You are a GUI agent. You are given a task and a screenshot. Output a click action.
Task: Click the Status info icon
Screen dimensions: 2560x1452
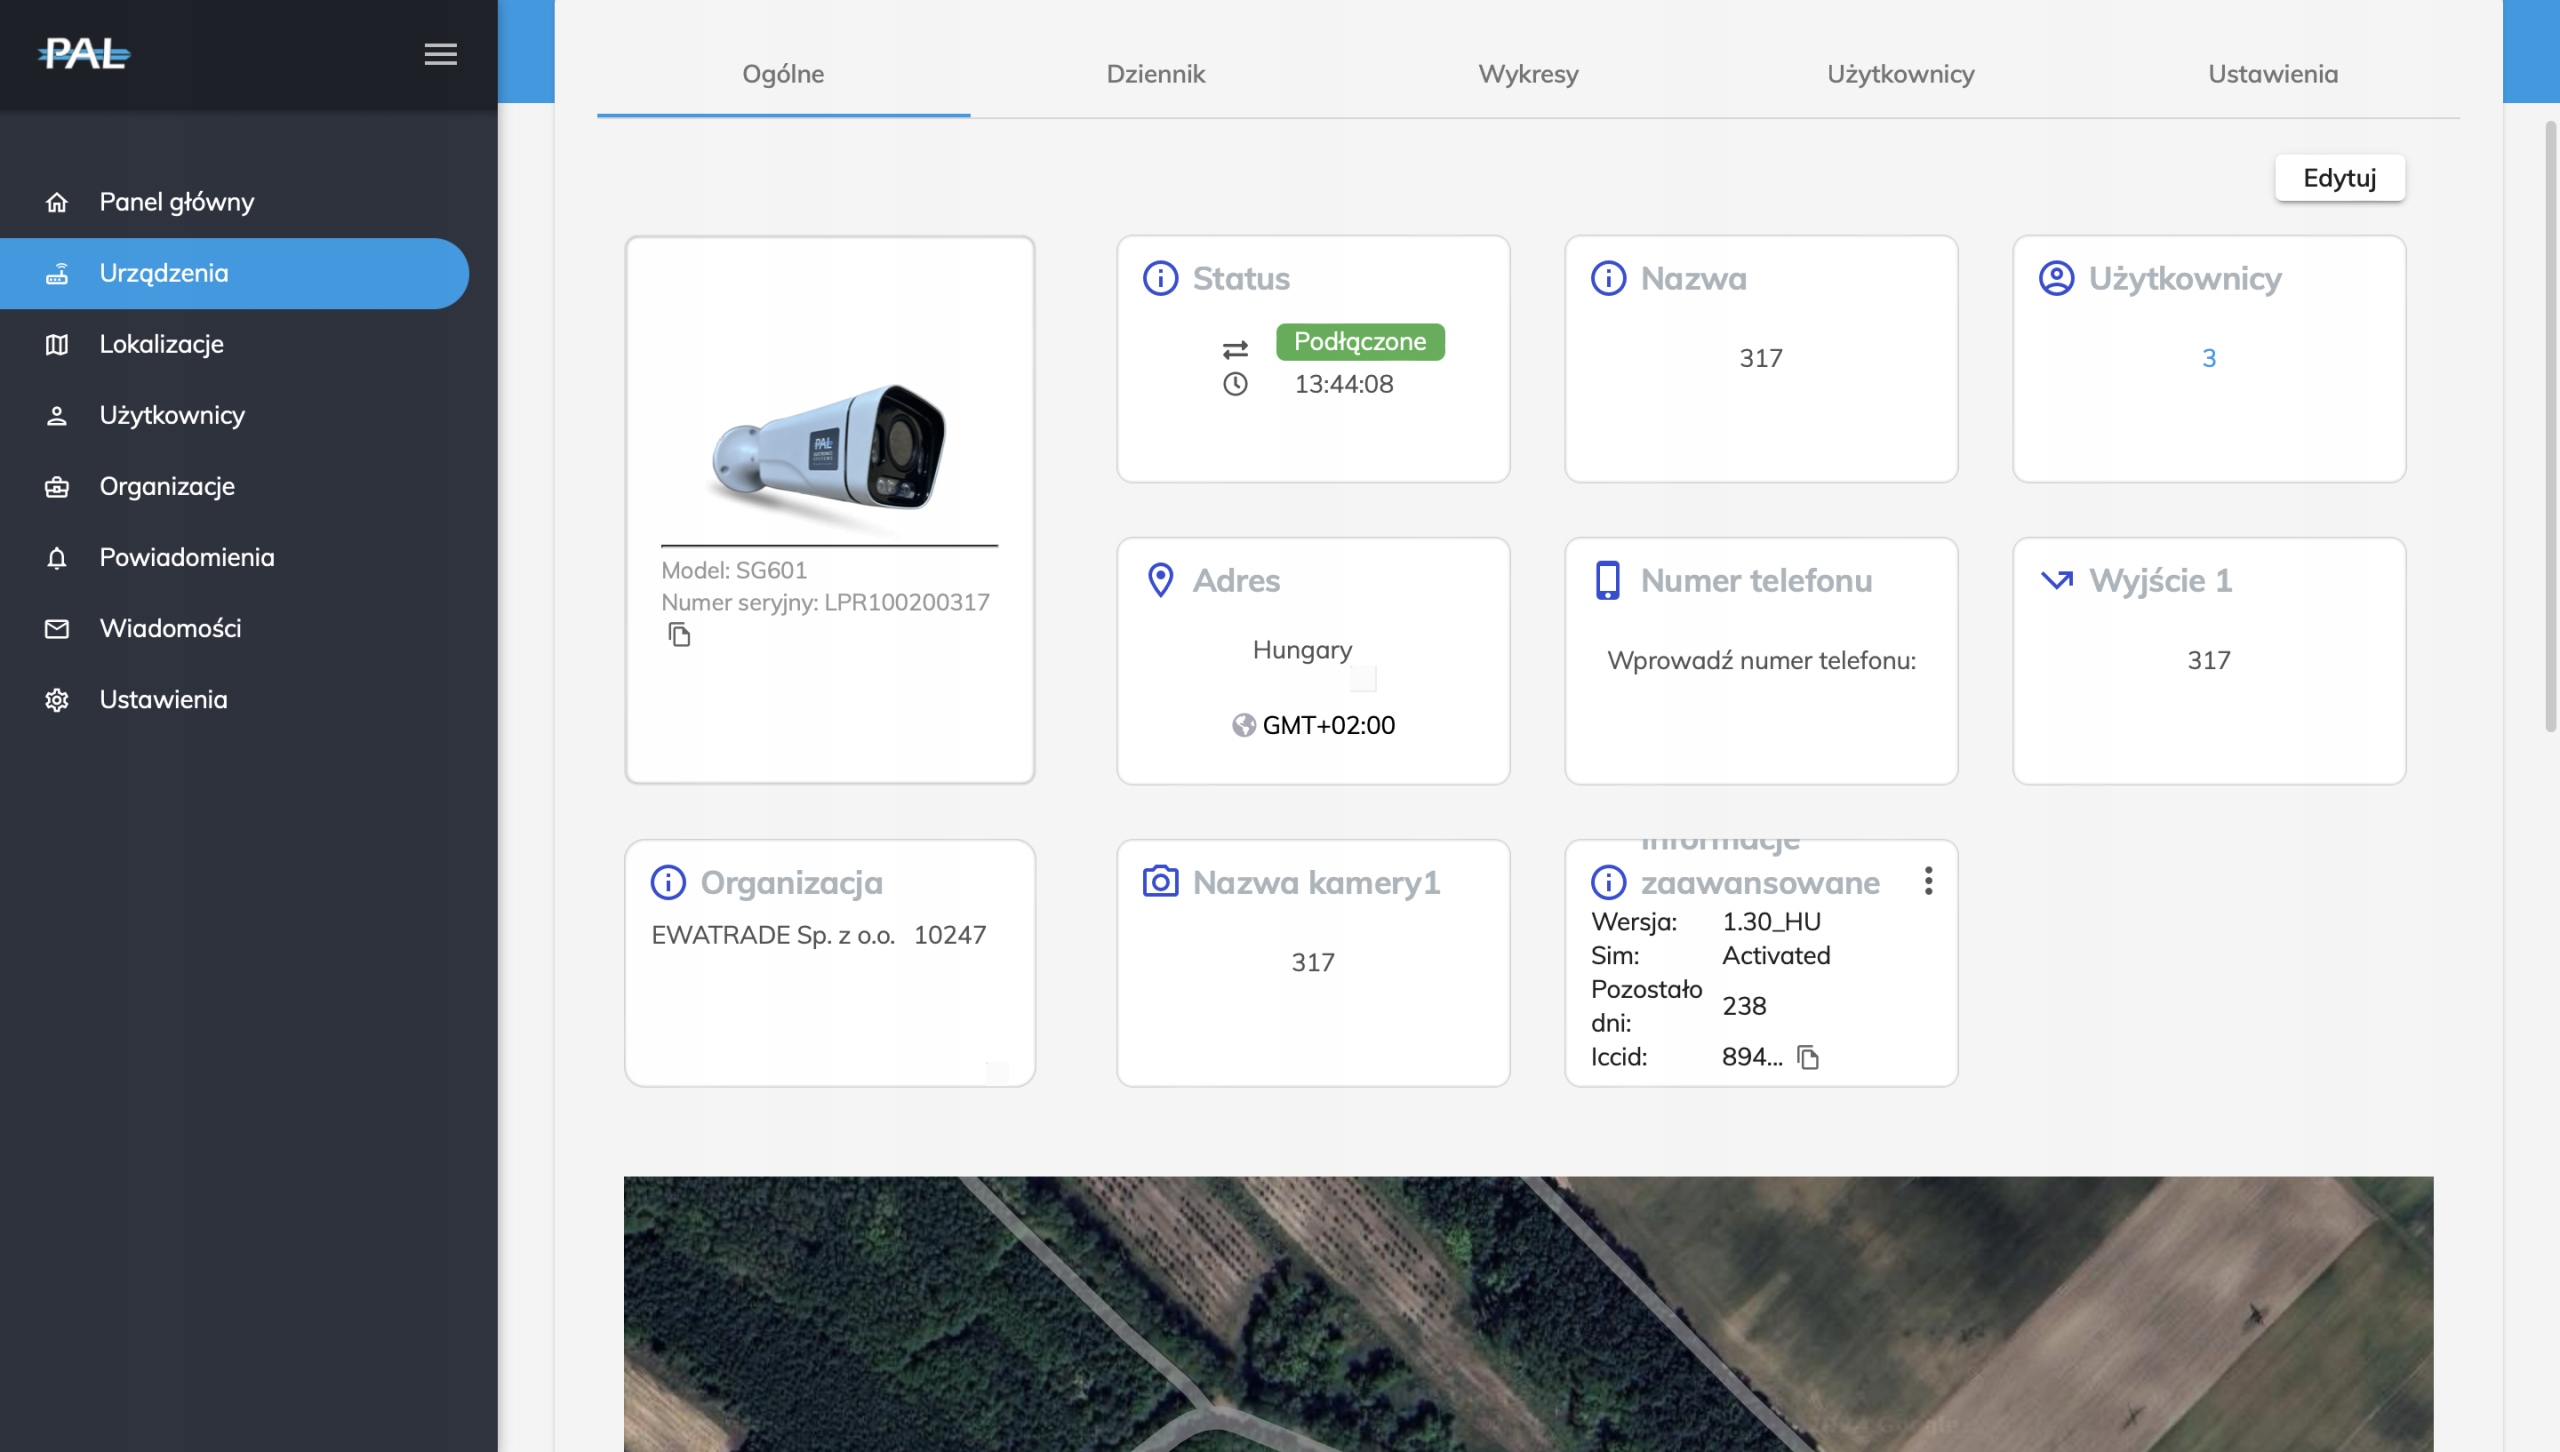[1160, 278]
